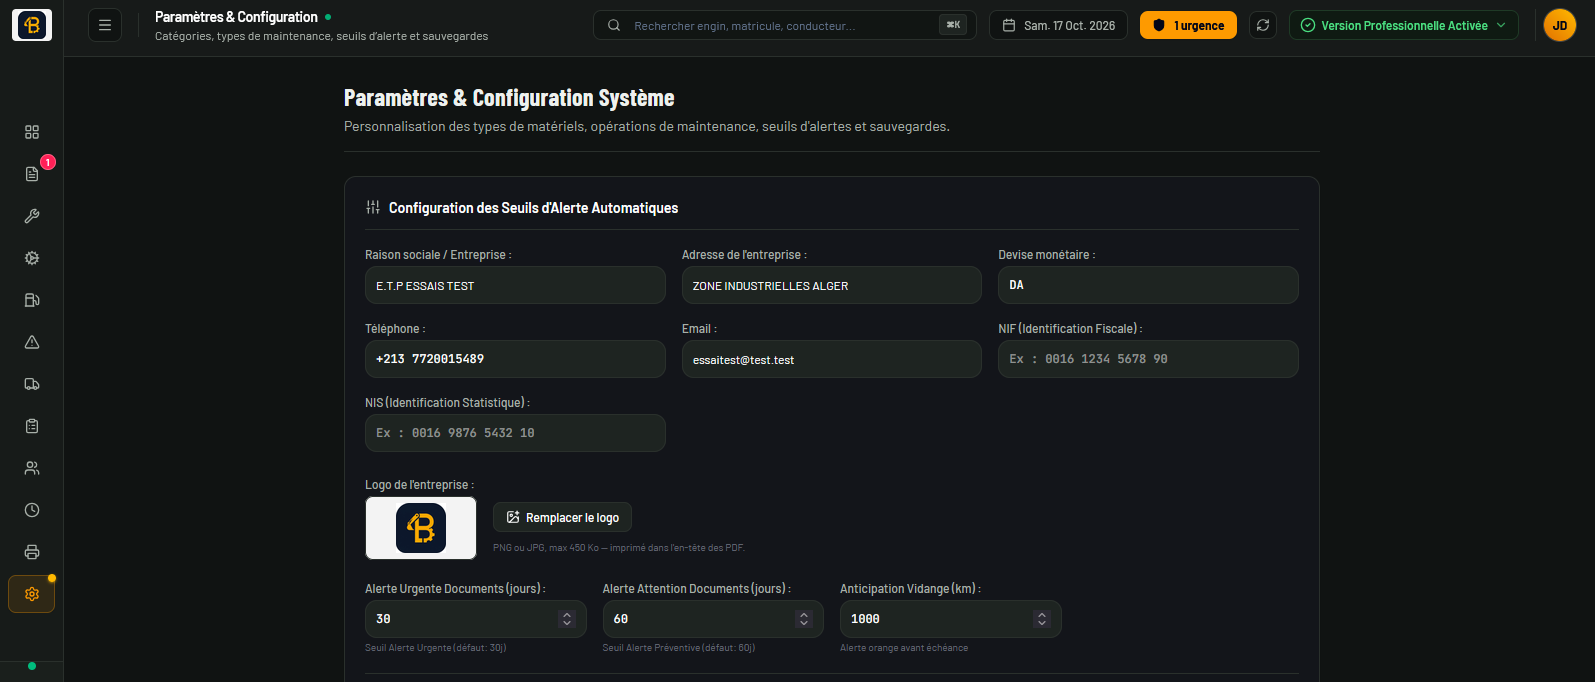Click the company logo preview thumbnail

tap(421, 528)
